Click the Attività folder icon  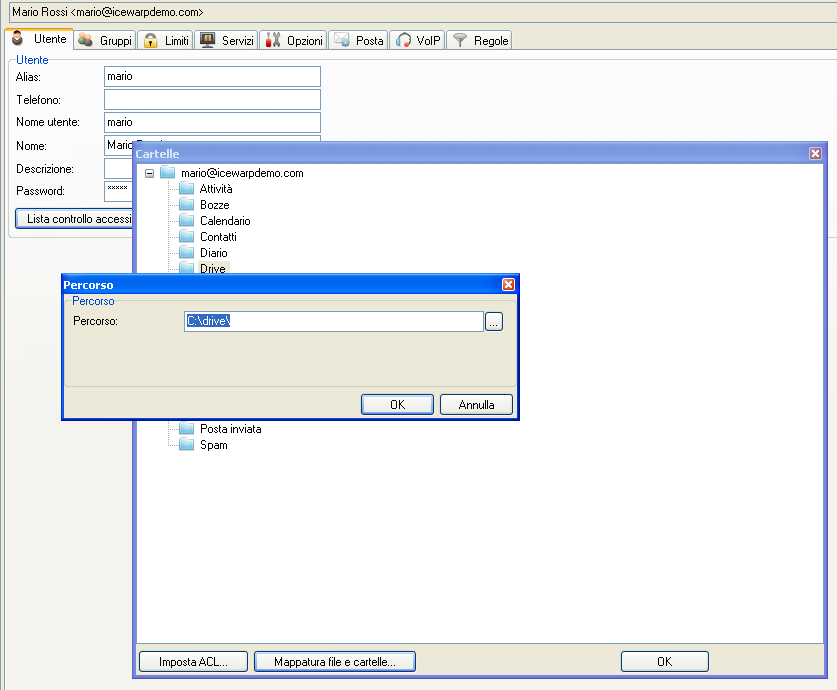click(186, 188)
